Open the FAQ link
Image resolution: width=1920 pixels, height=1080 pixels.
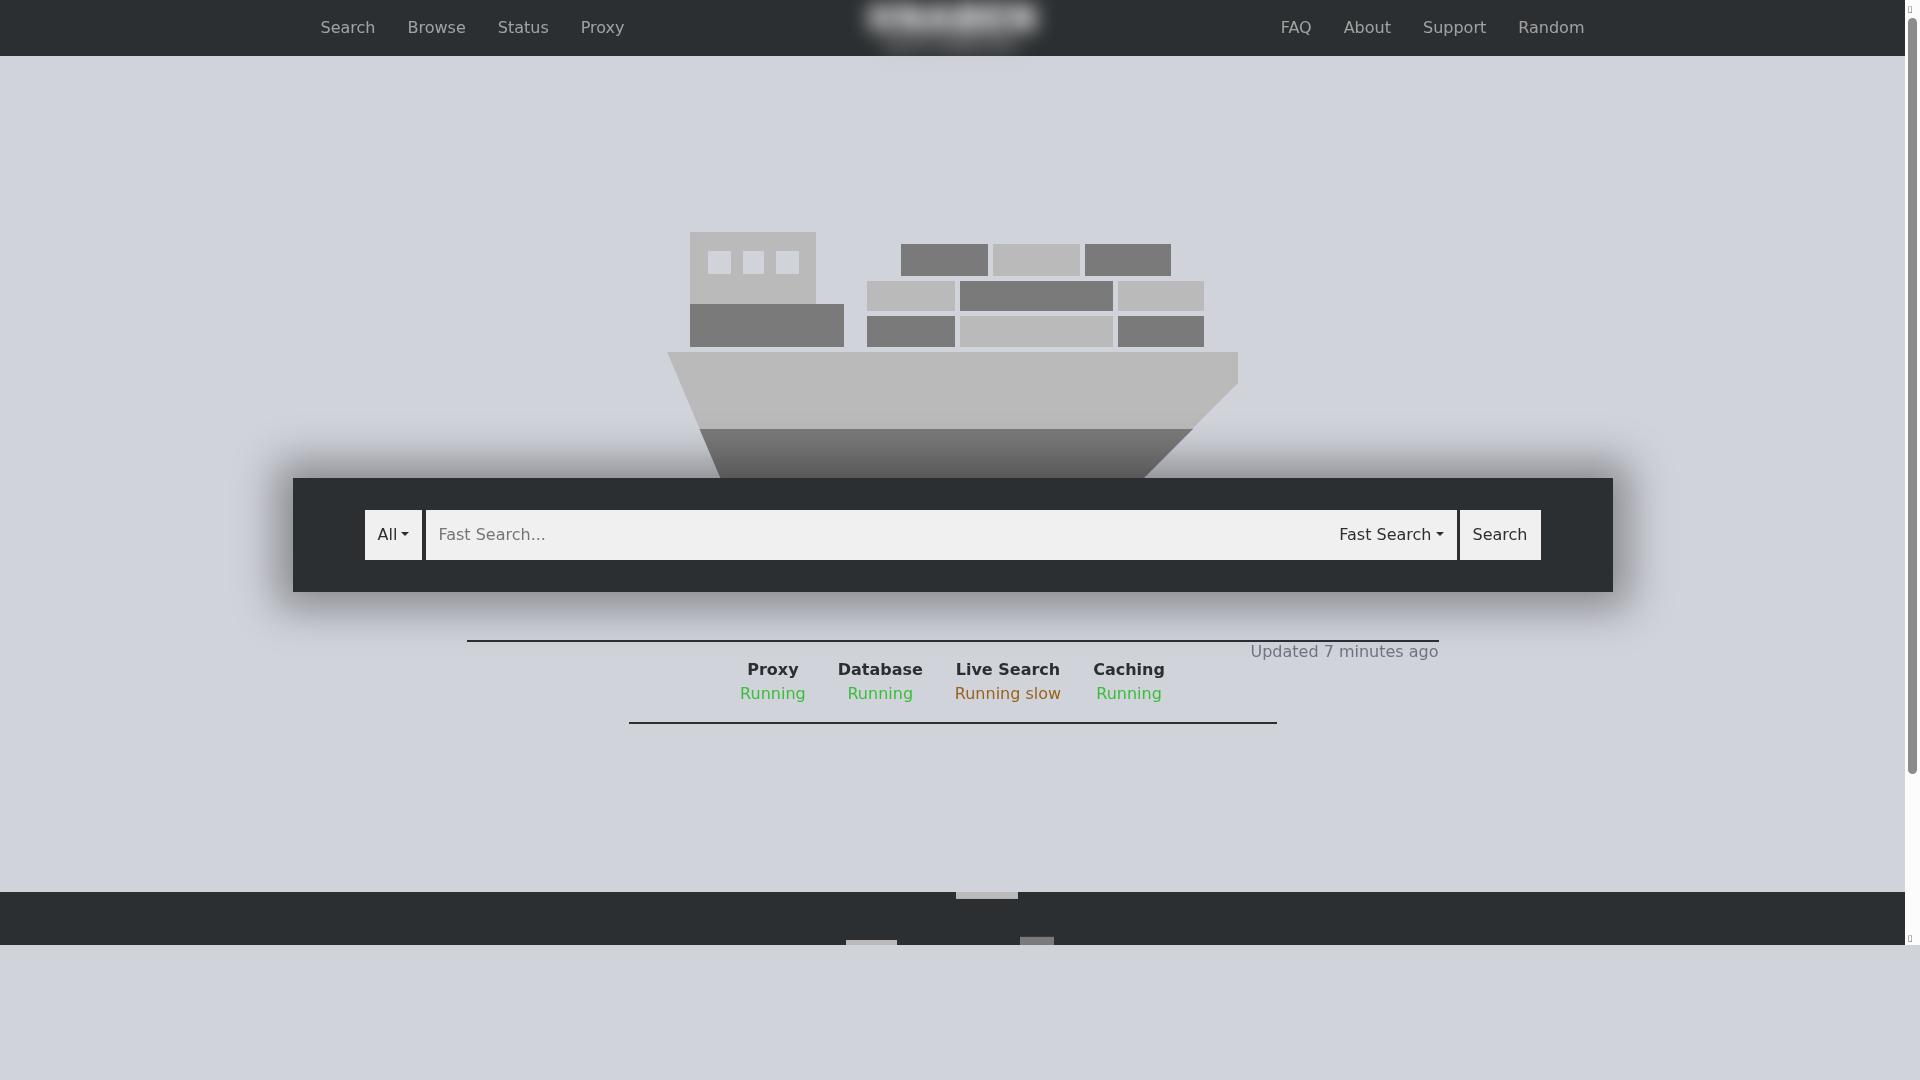tap(1295, 28)
